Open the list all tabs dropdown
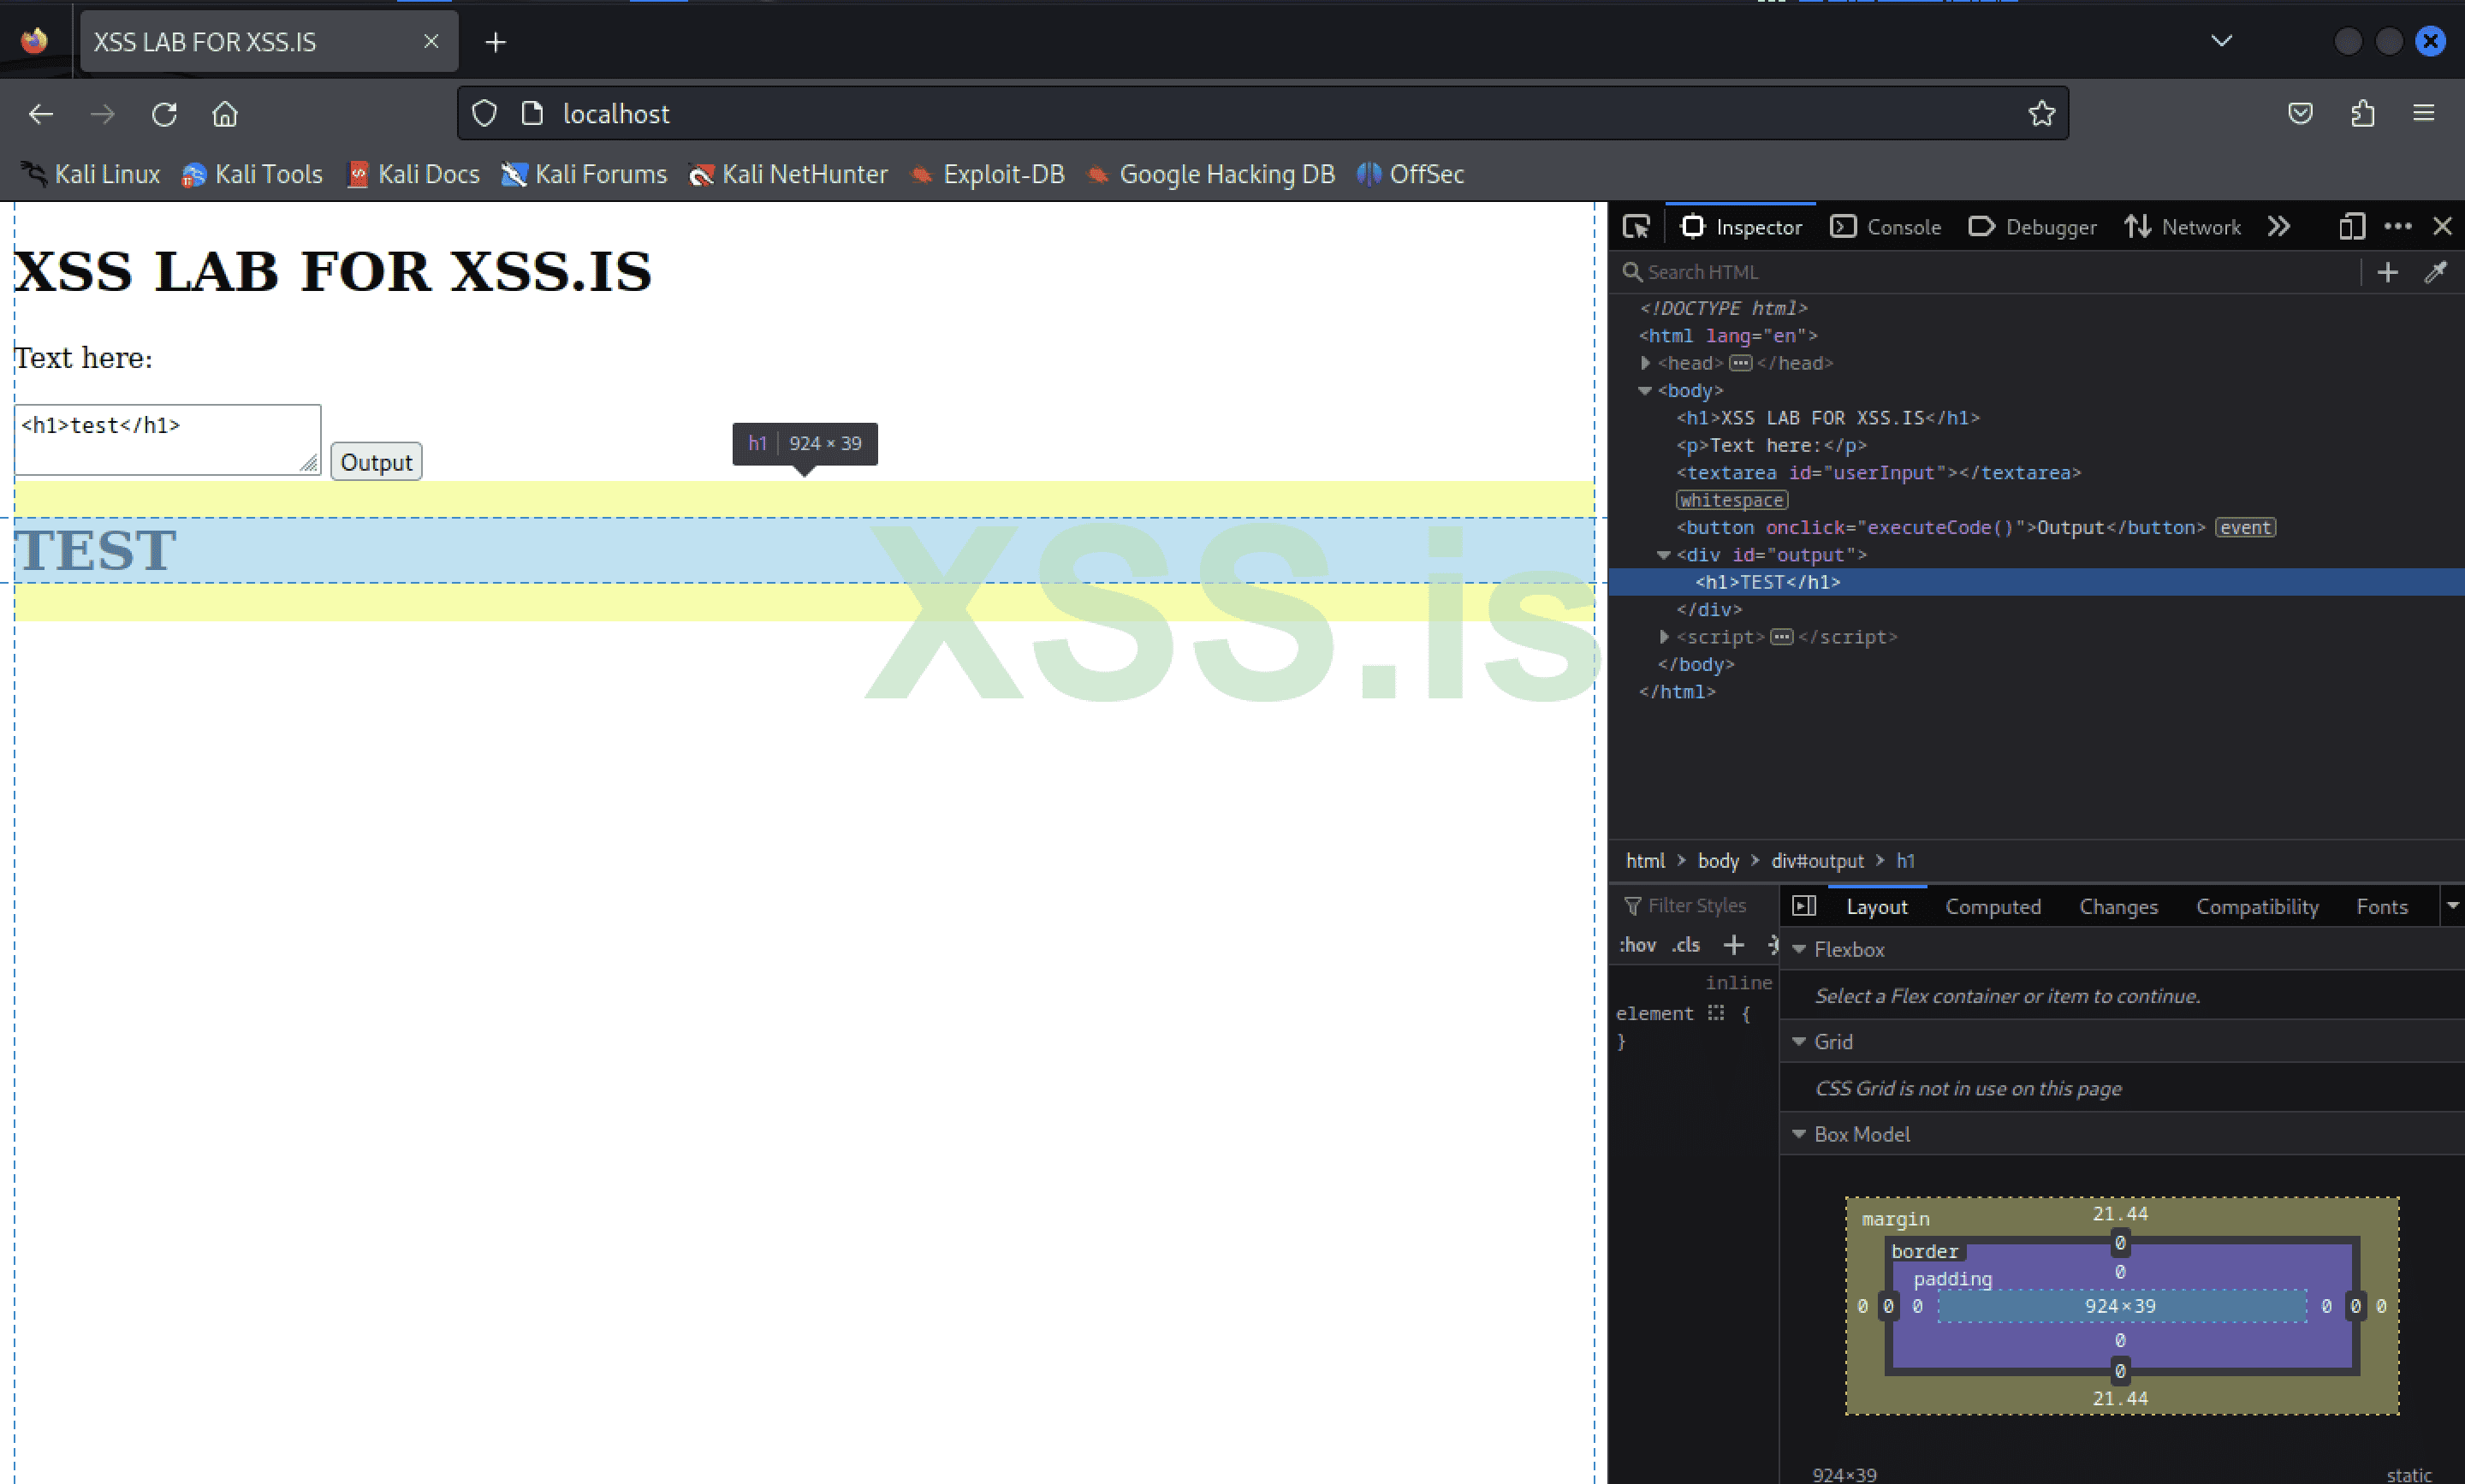The image size is (2465, 1484). (x=2222, y=41)
